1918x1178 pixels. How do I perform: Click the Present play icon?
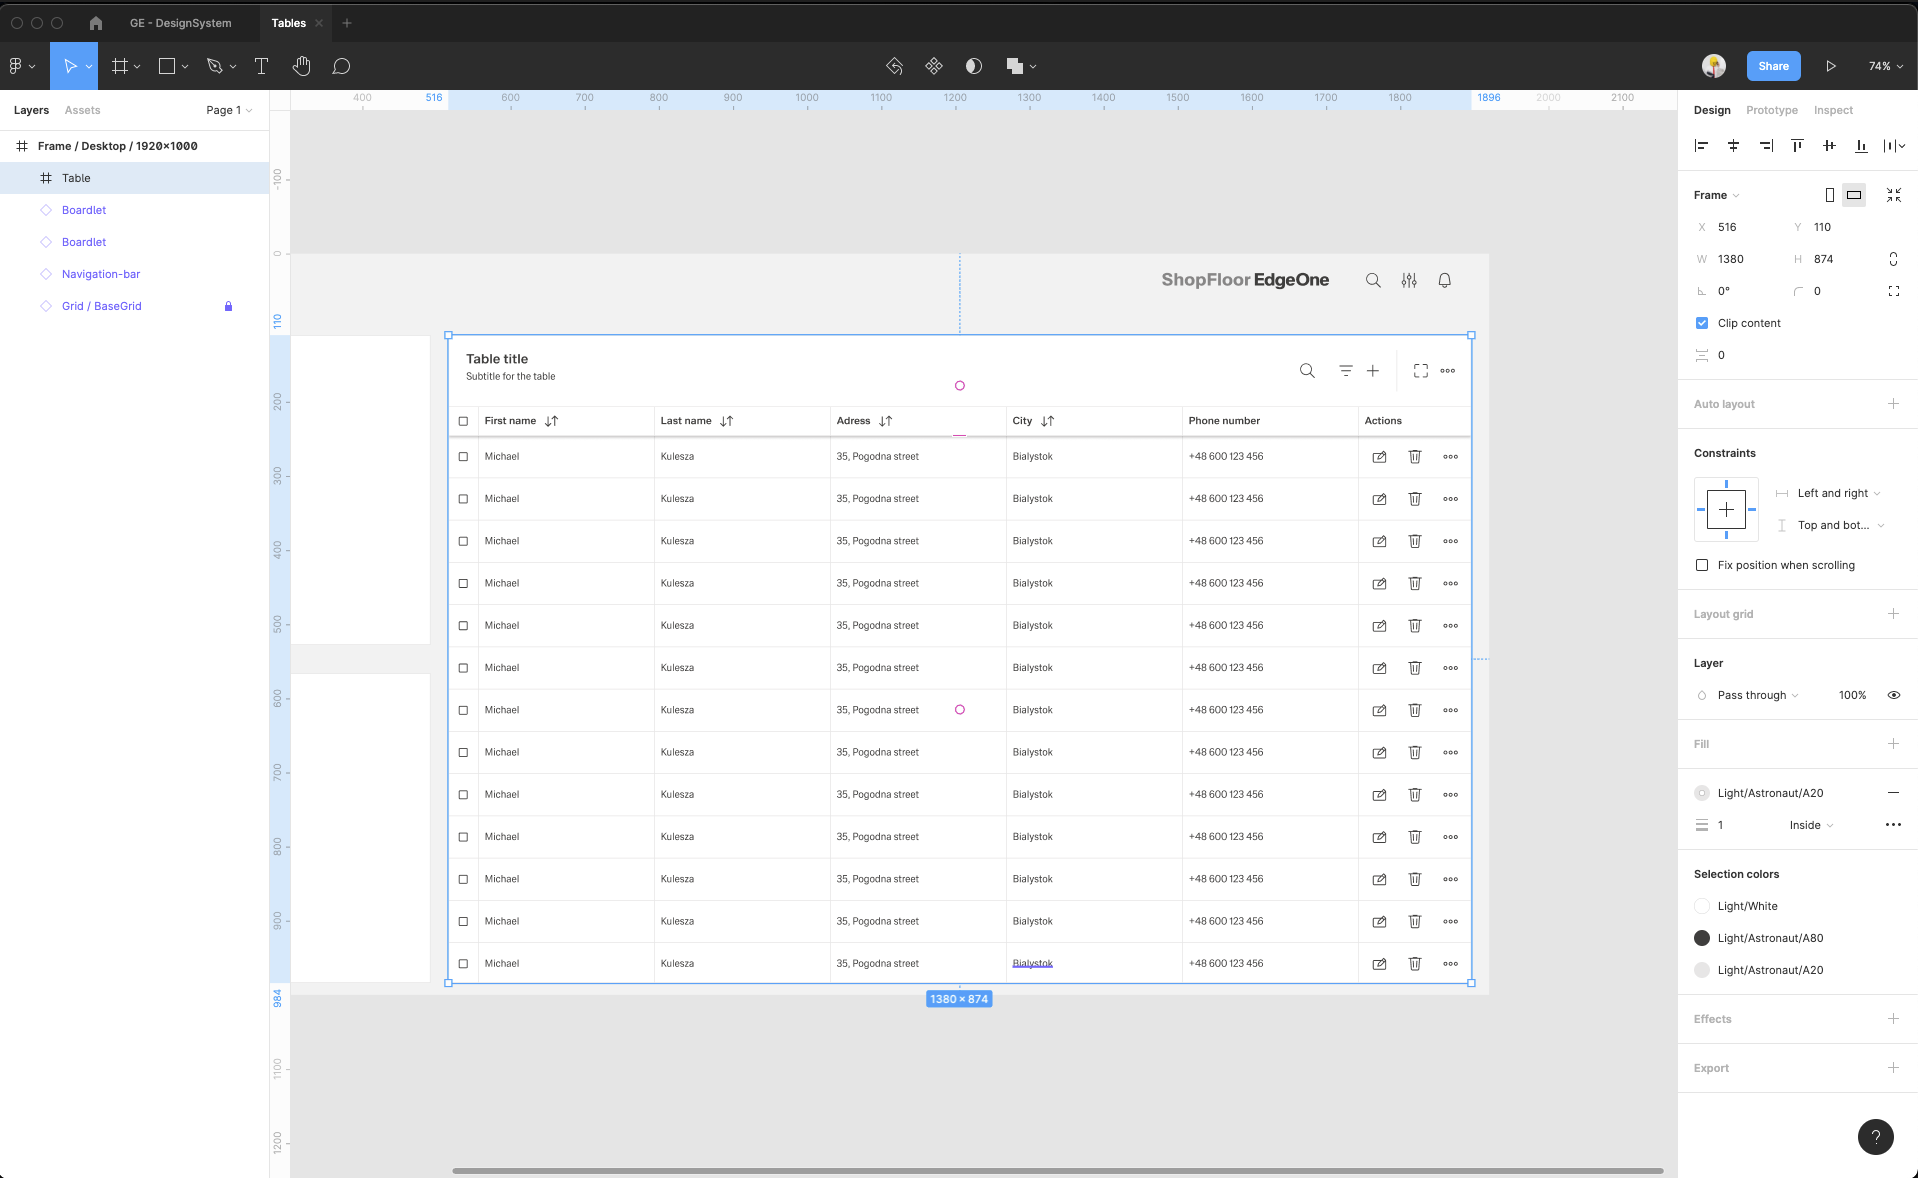[x=1830, y=66]
